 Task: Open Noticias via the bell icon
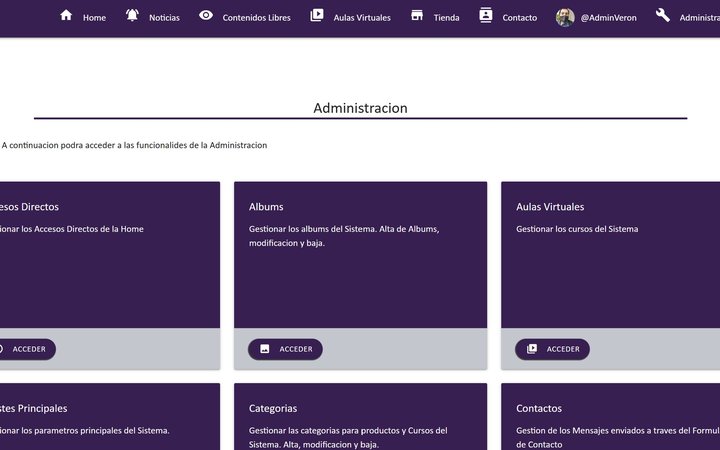tap(132, 15)
